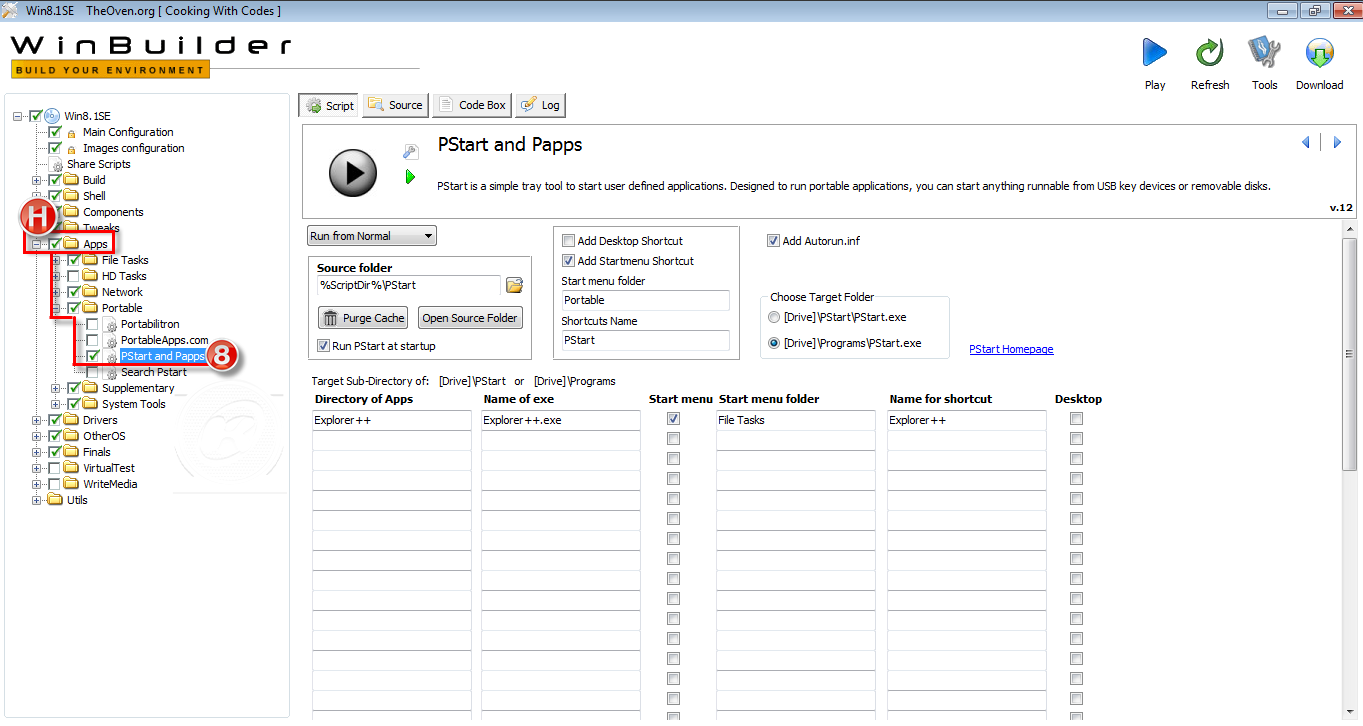The width and height of the screenshot is (1363, 726).
Task: Select the Network tree item
Action: [122, 292]
